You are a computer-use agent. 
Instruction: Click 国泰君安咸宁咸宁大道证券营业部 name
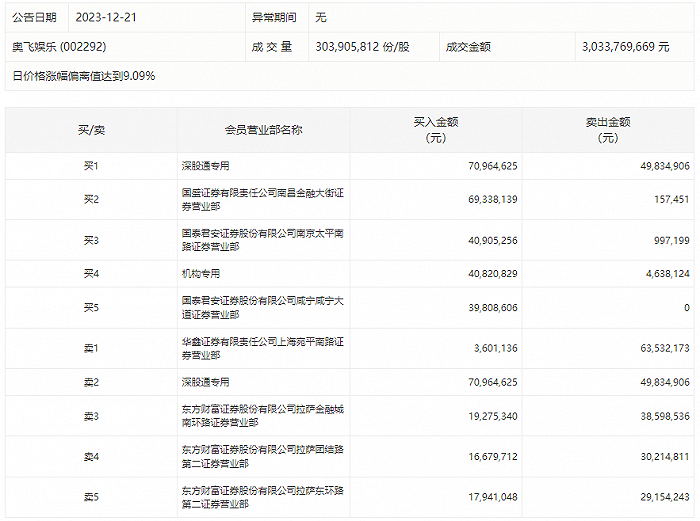[262, 308]
